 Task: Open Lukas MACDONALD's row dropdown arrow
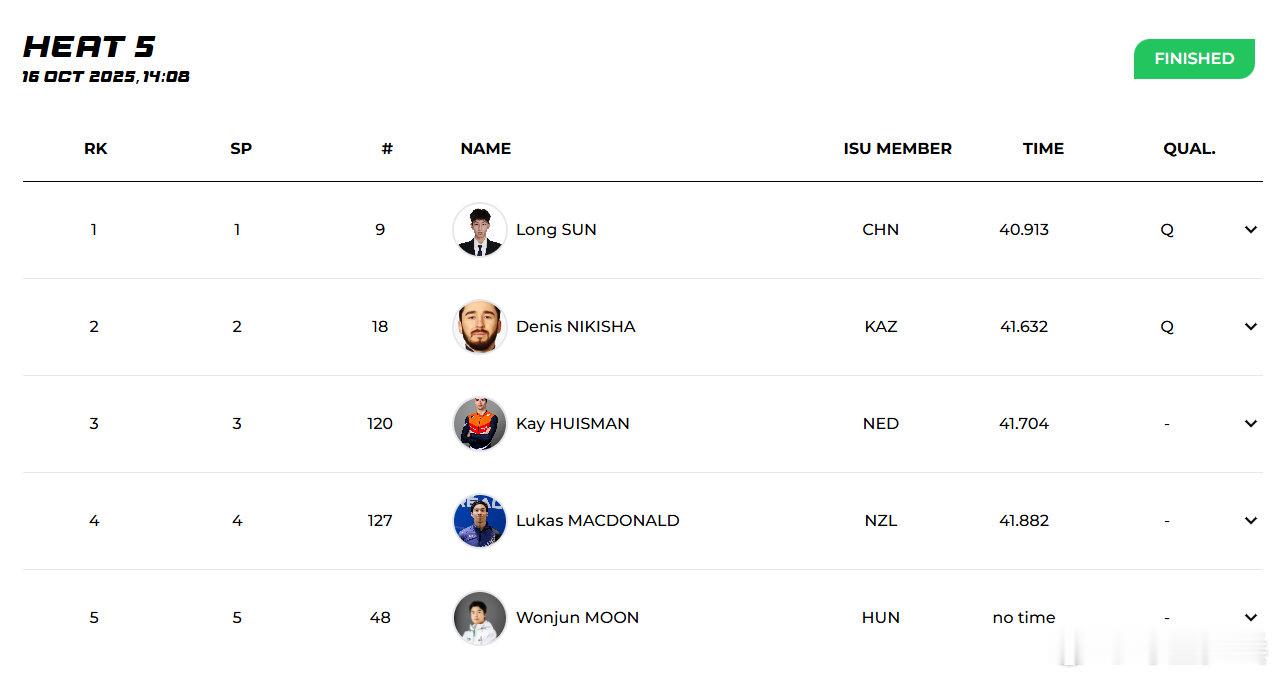pyautogui.click(x=1250, y=521)
